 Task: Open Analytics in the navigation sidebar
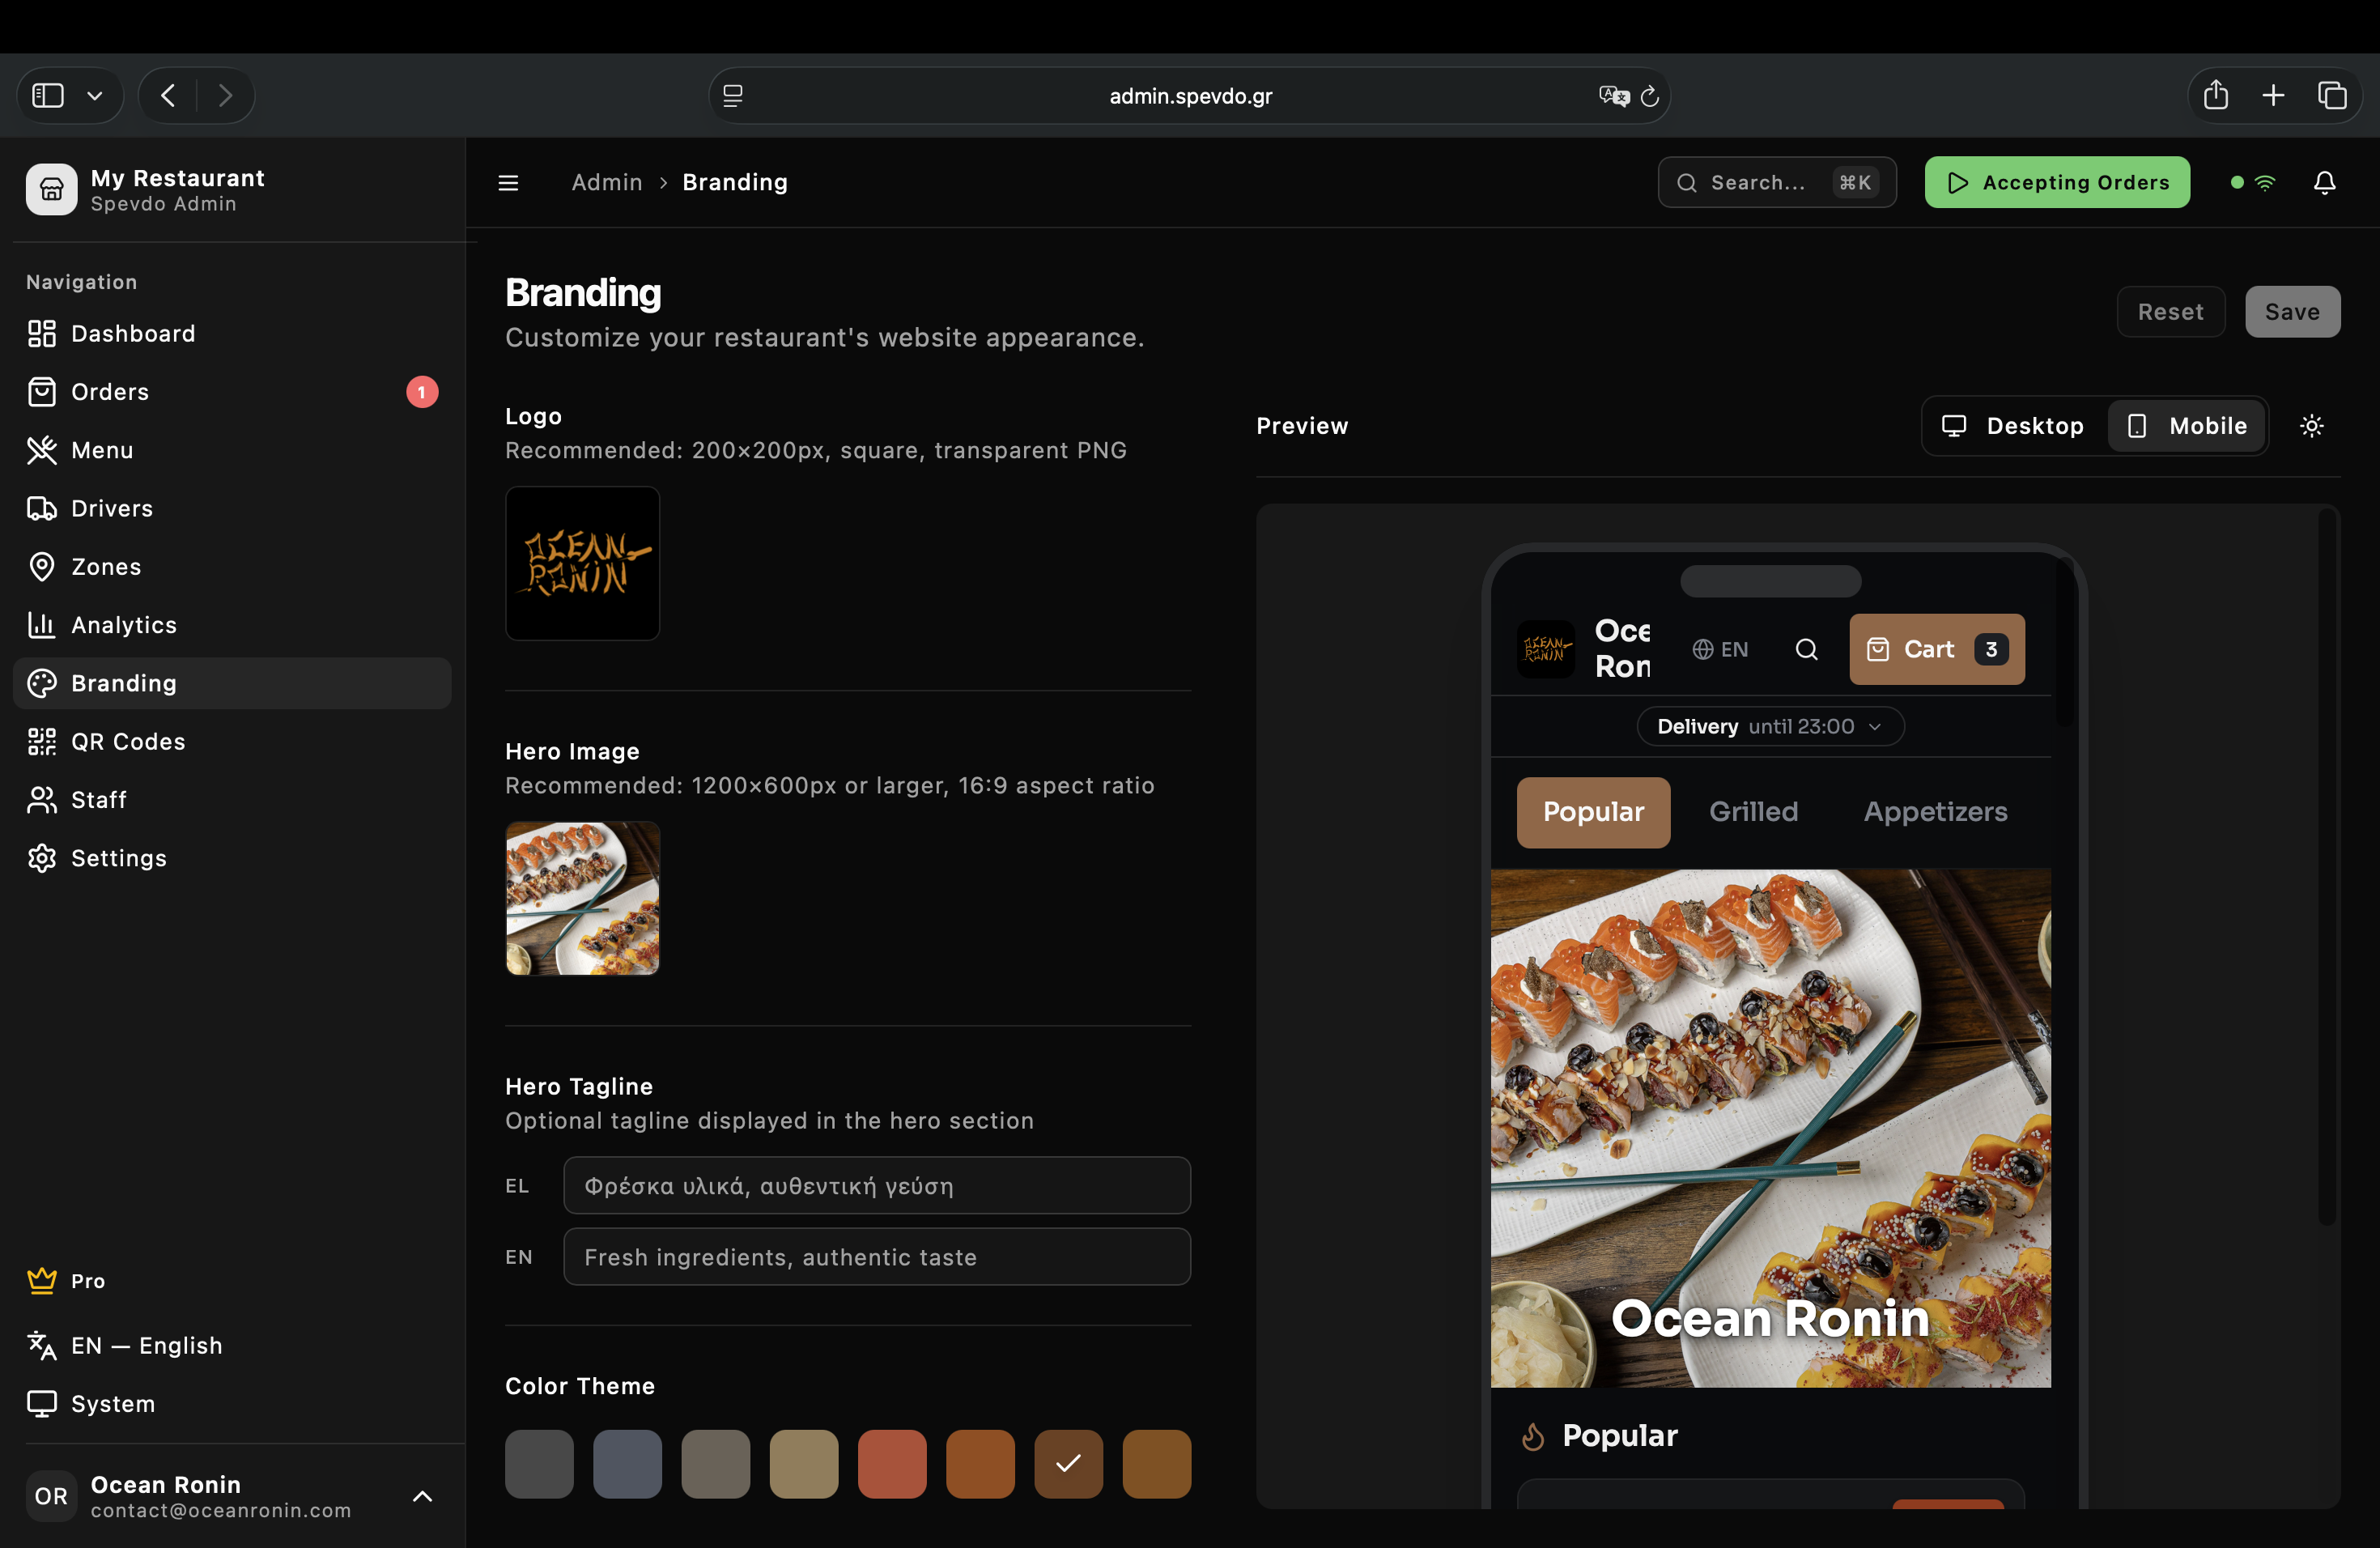(124, 625)
